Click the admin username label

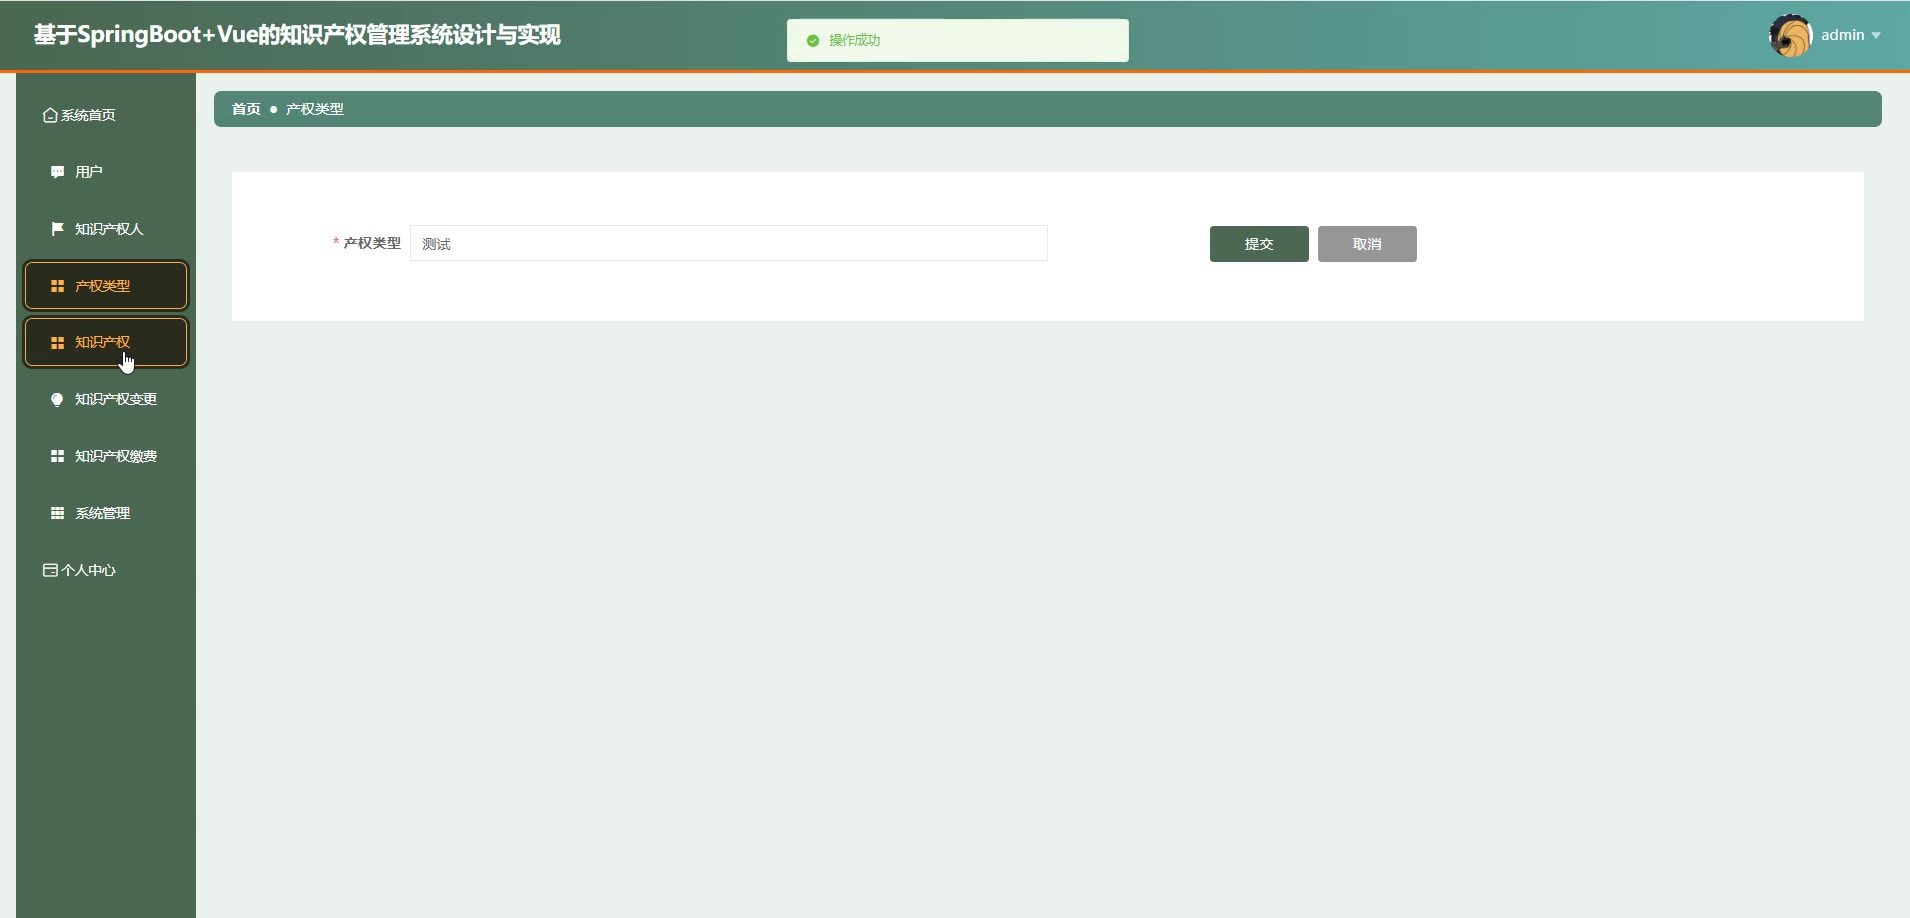point(1843,35)
